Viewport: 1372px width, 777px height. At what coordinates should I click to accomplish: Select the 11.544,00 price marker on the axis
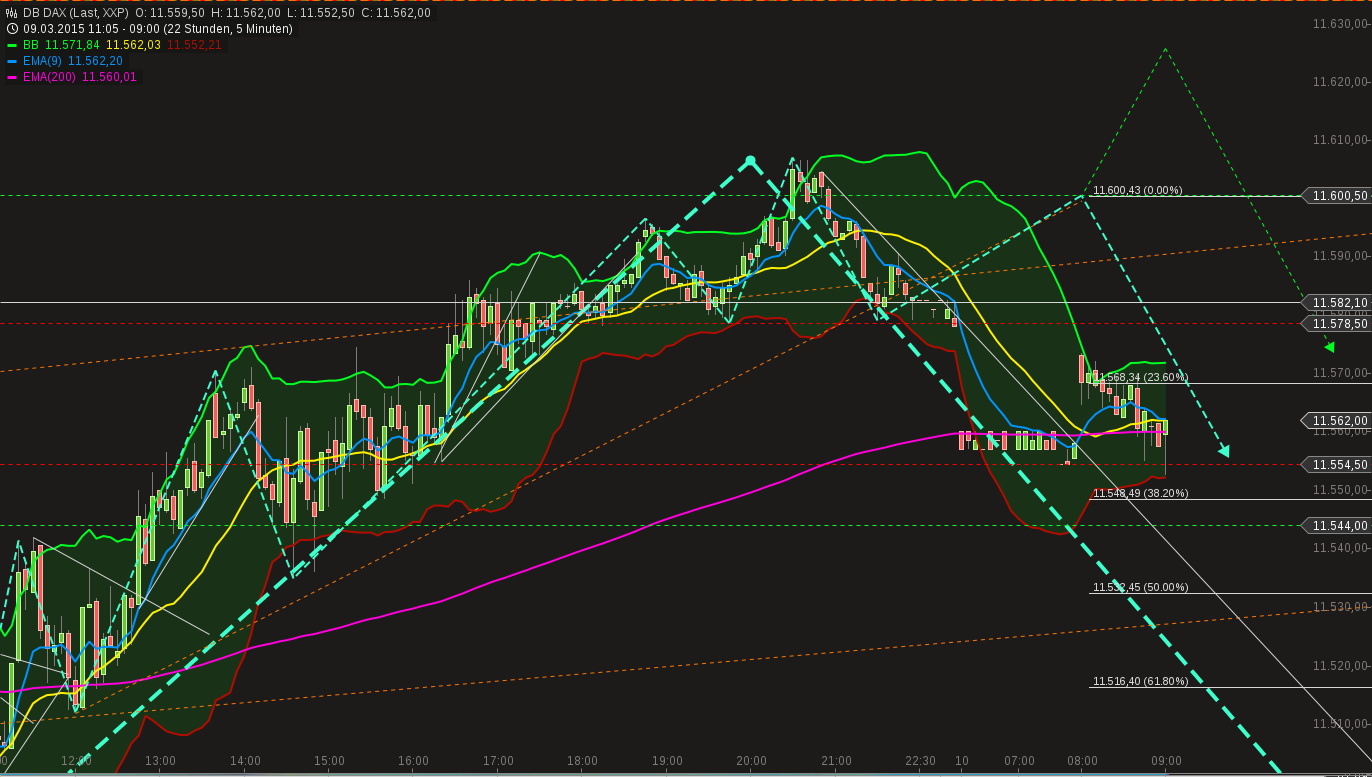(x=1335, y=526)
